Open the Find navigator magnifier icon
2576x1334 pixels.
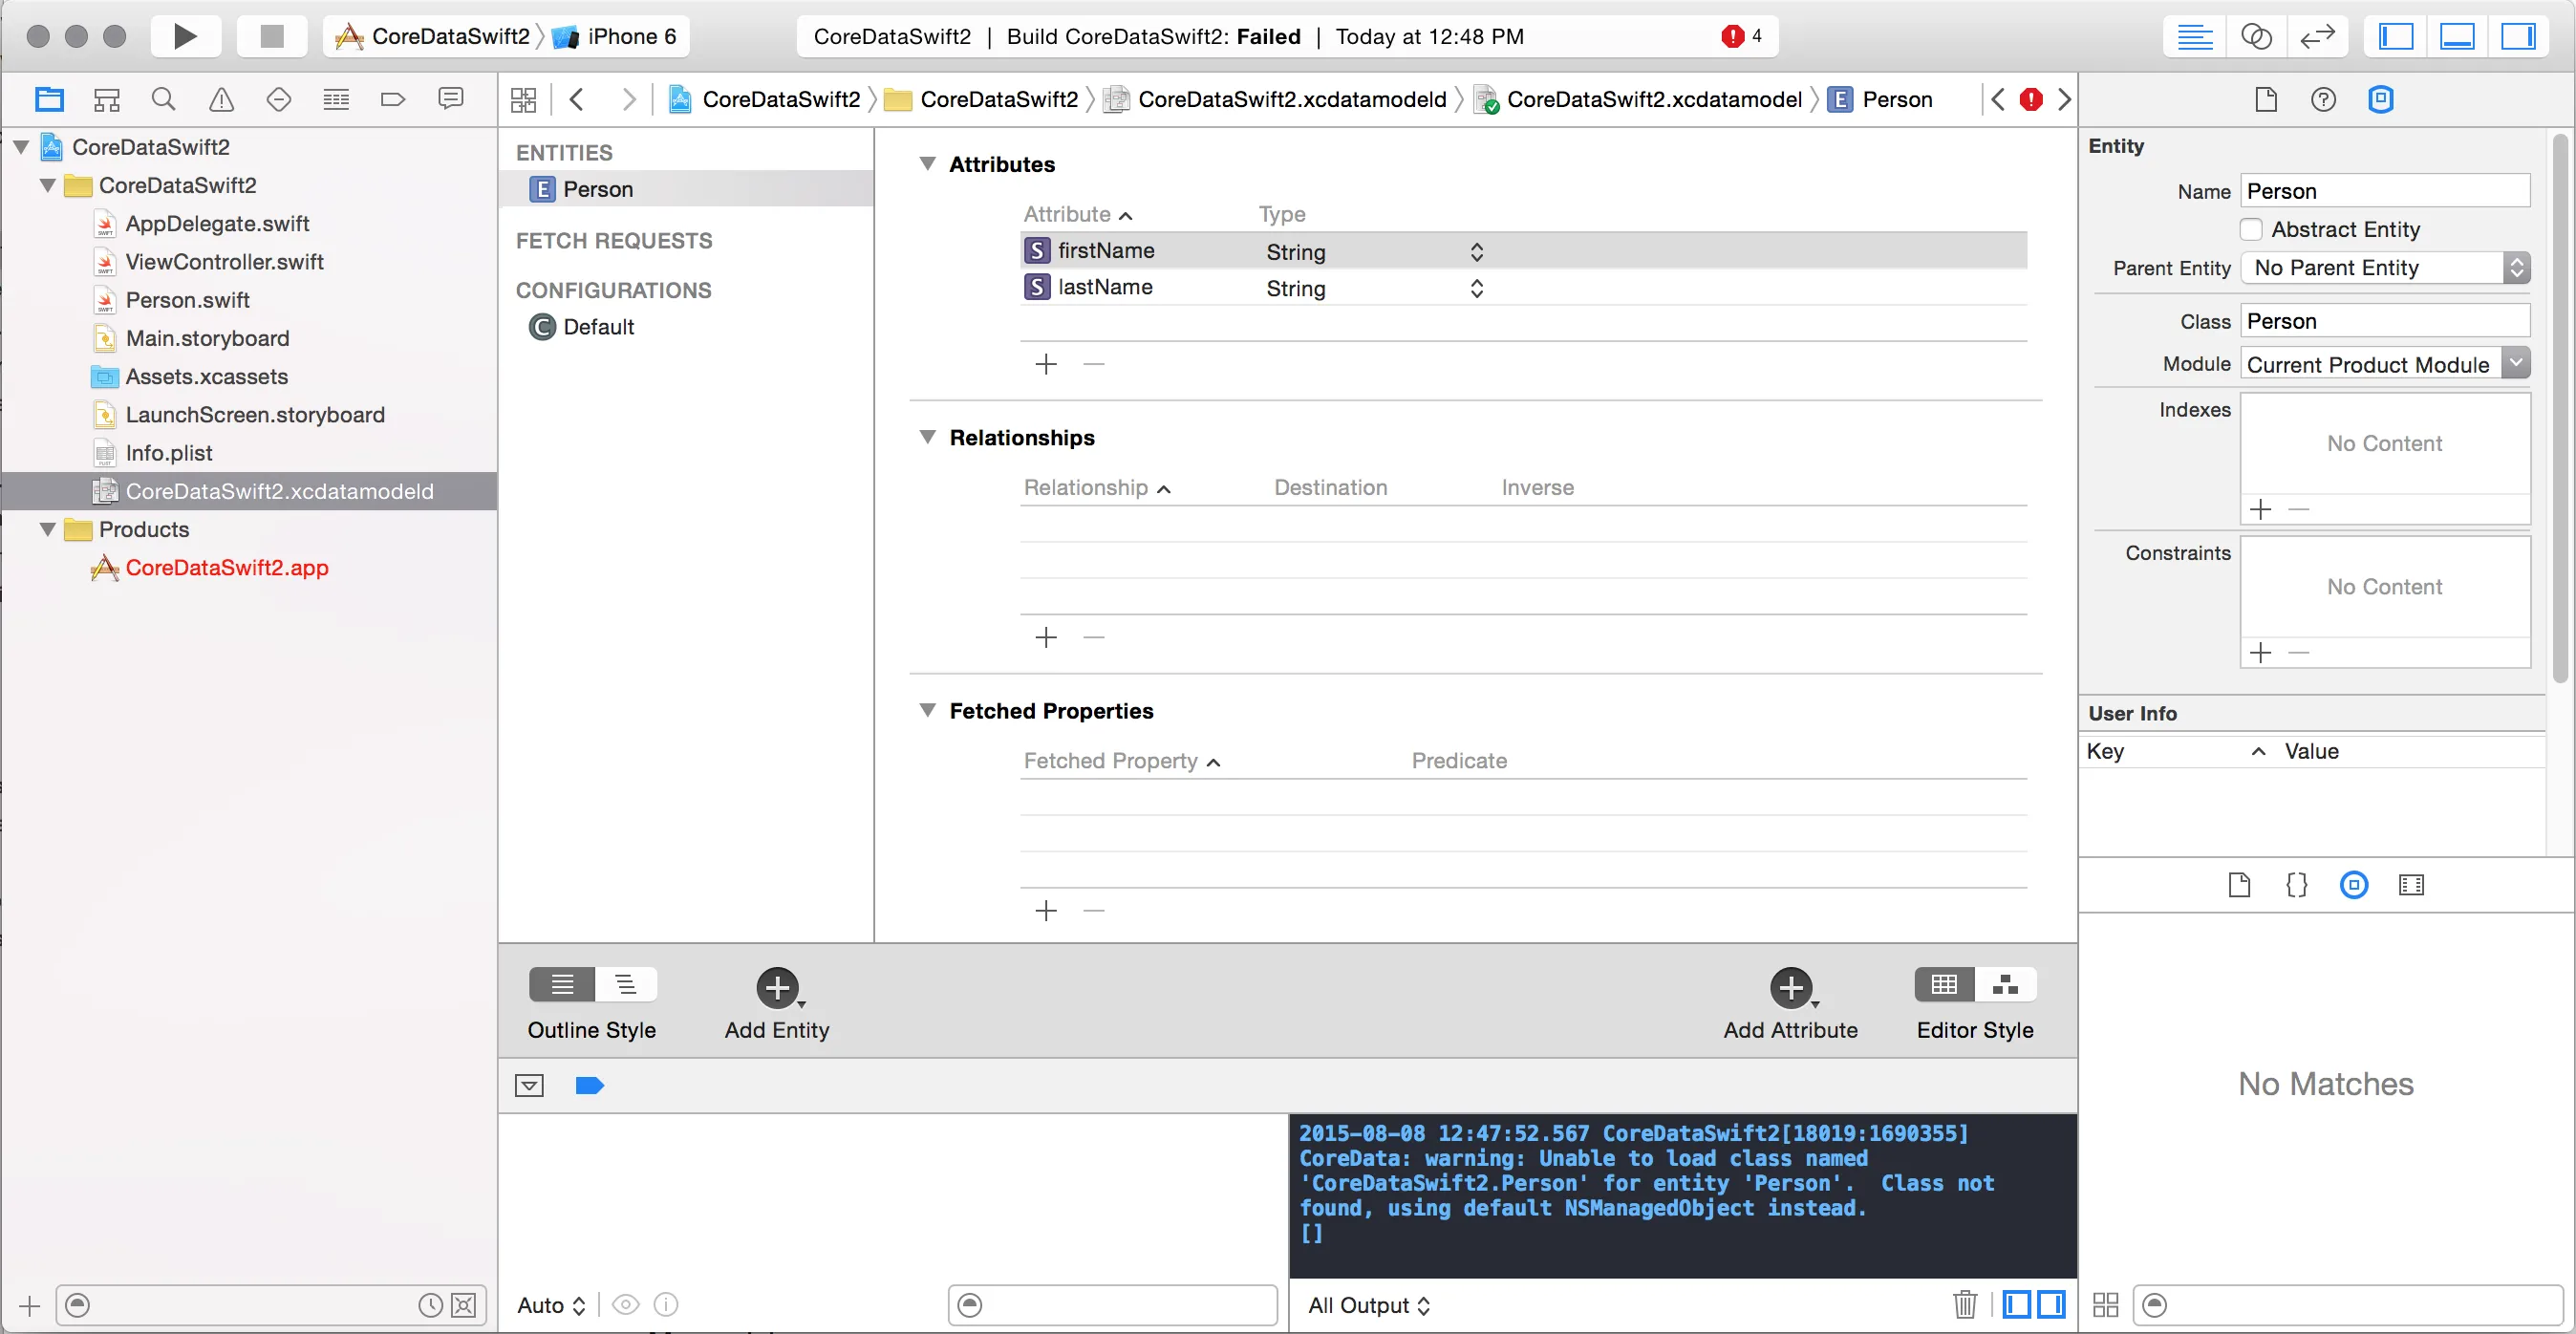[163, 99]
